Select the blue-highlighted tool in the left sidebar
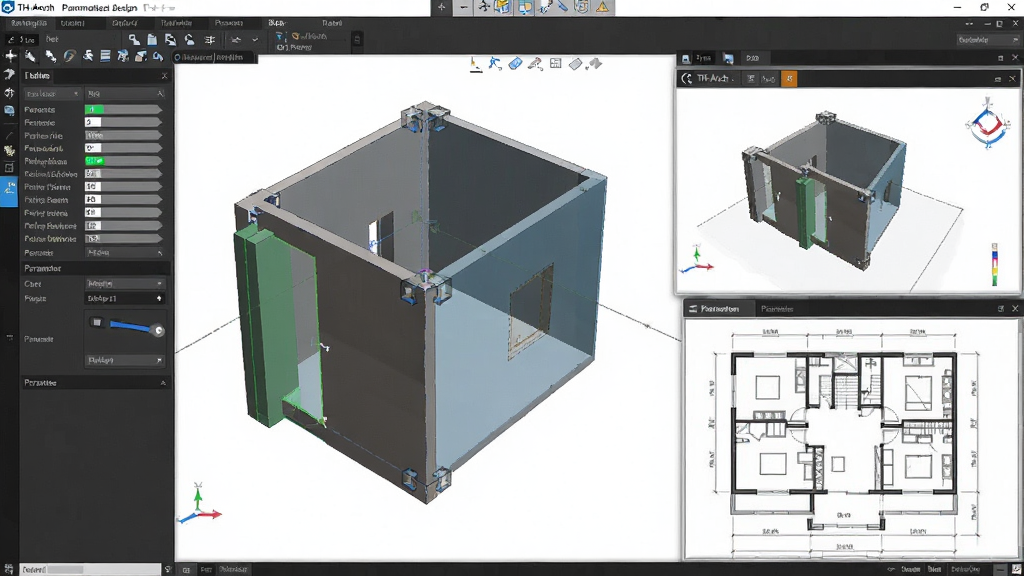The image size is (1024, 576). [x=9, y=193]
